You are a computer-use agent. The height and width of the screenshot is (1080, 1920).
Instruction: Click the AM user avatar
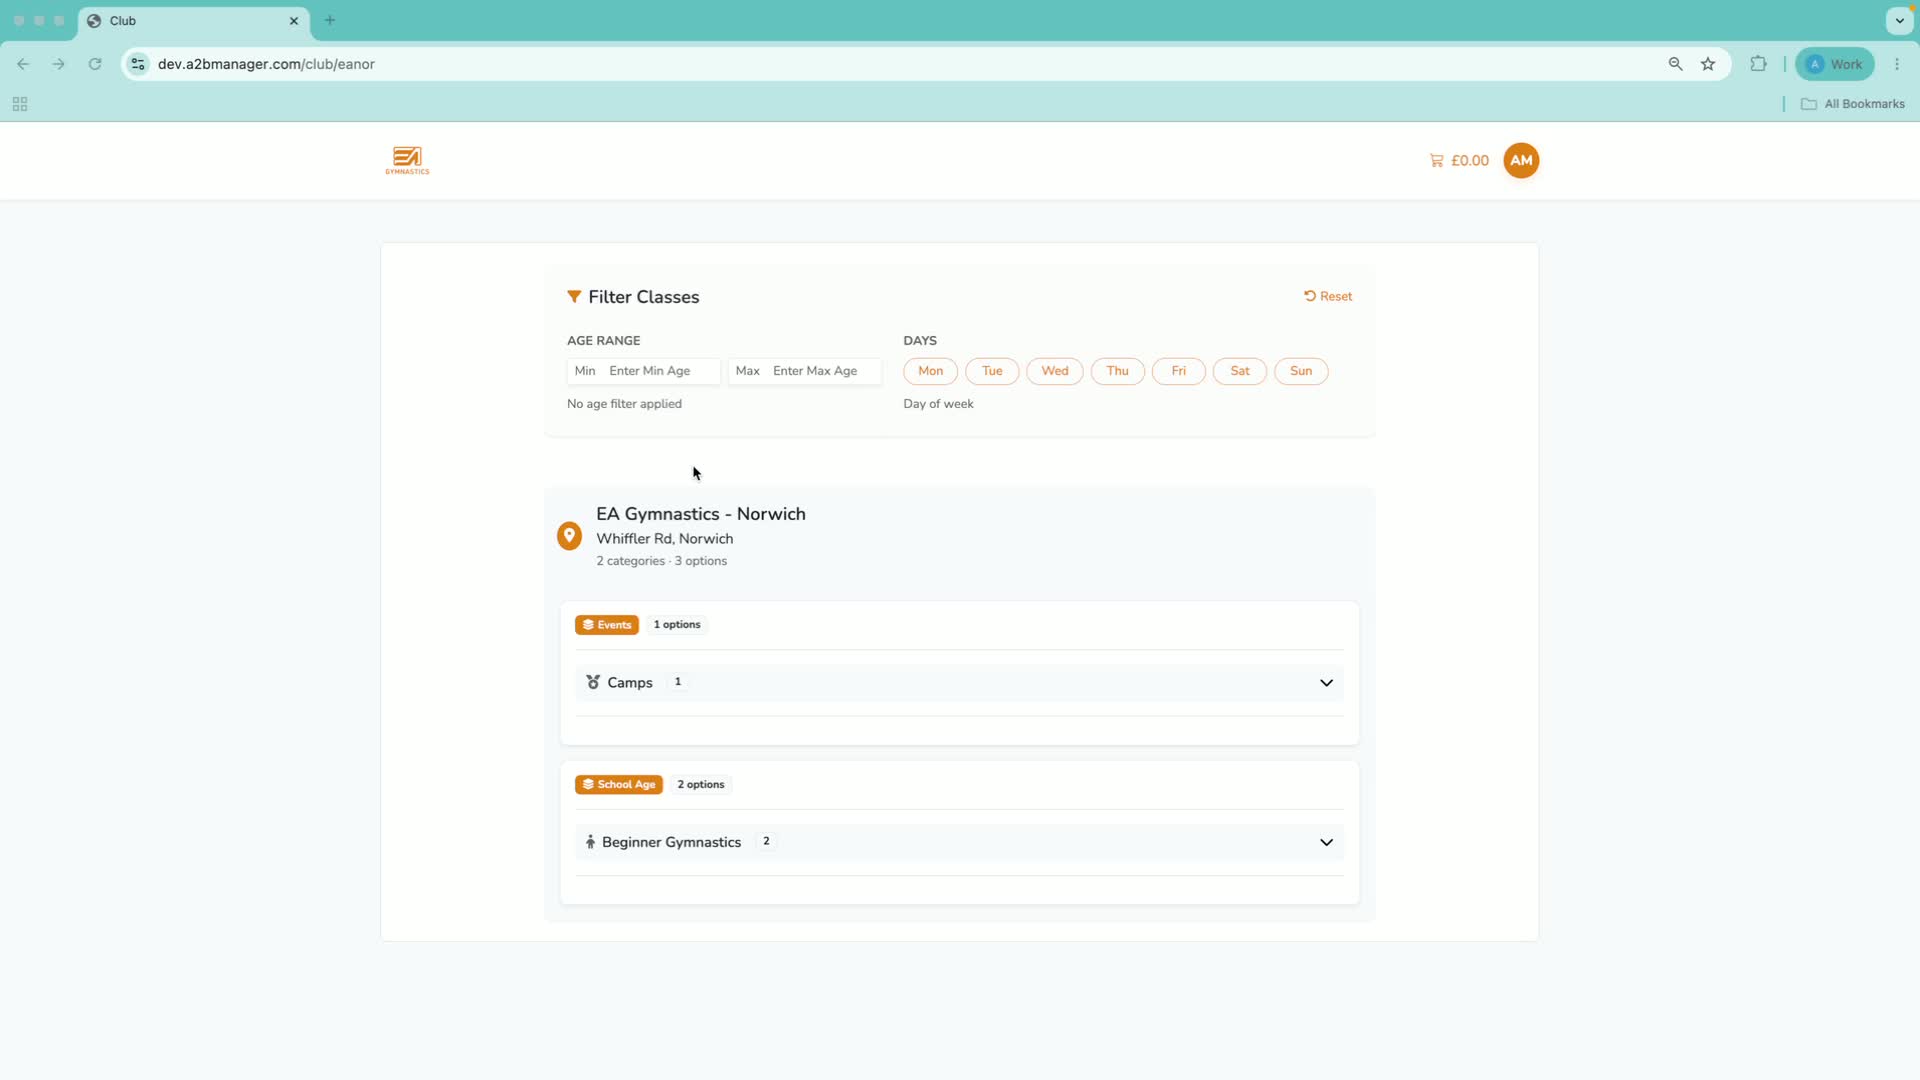1521,161
